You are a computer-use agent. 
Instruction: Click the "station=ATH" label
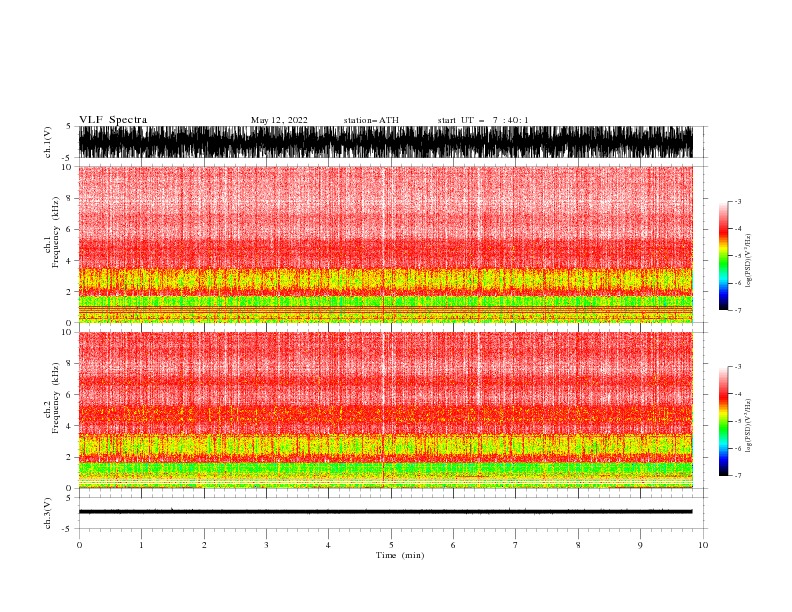[x=371, y=120]
